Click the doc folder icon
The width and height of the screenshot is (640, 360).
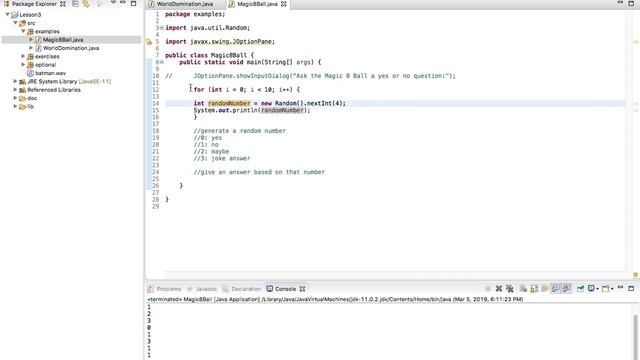22,98
